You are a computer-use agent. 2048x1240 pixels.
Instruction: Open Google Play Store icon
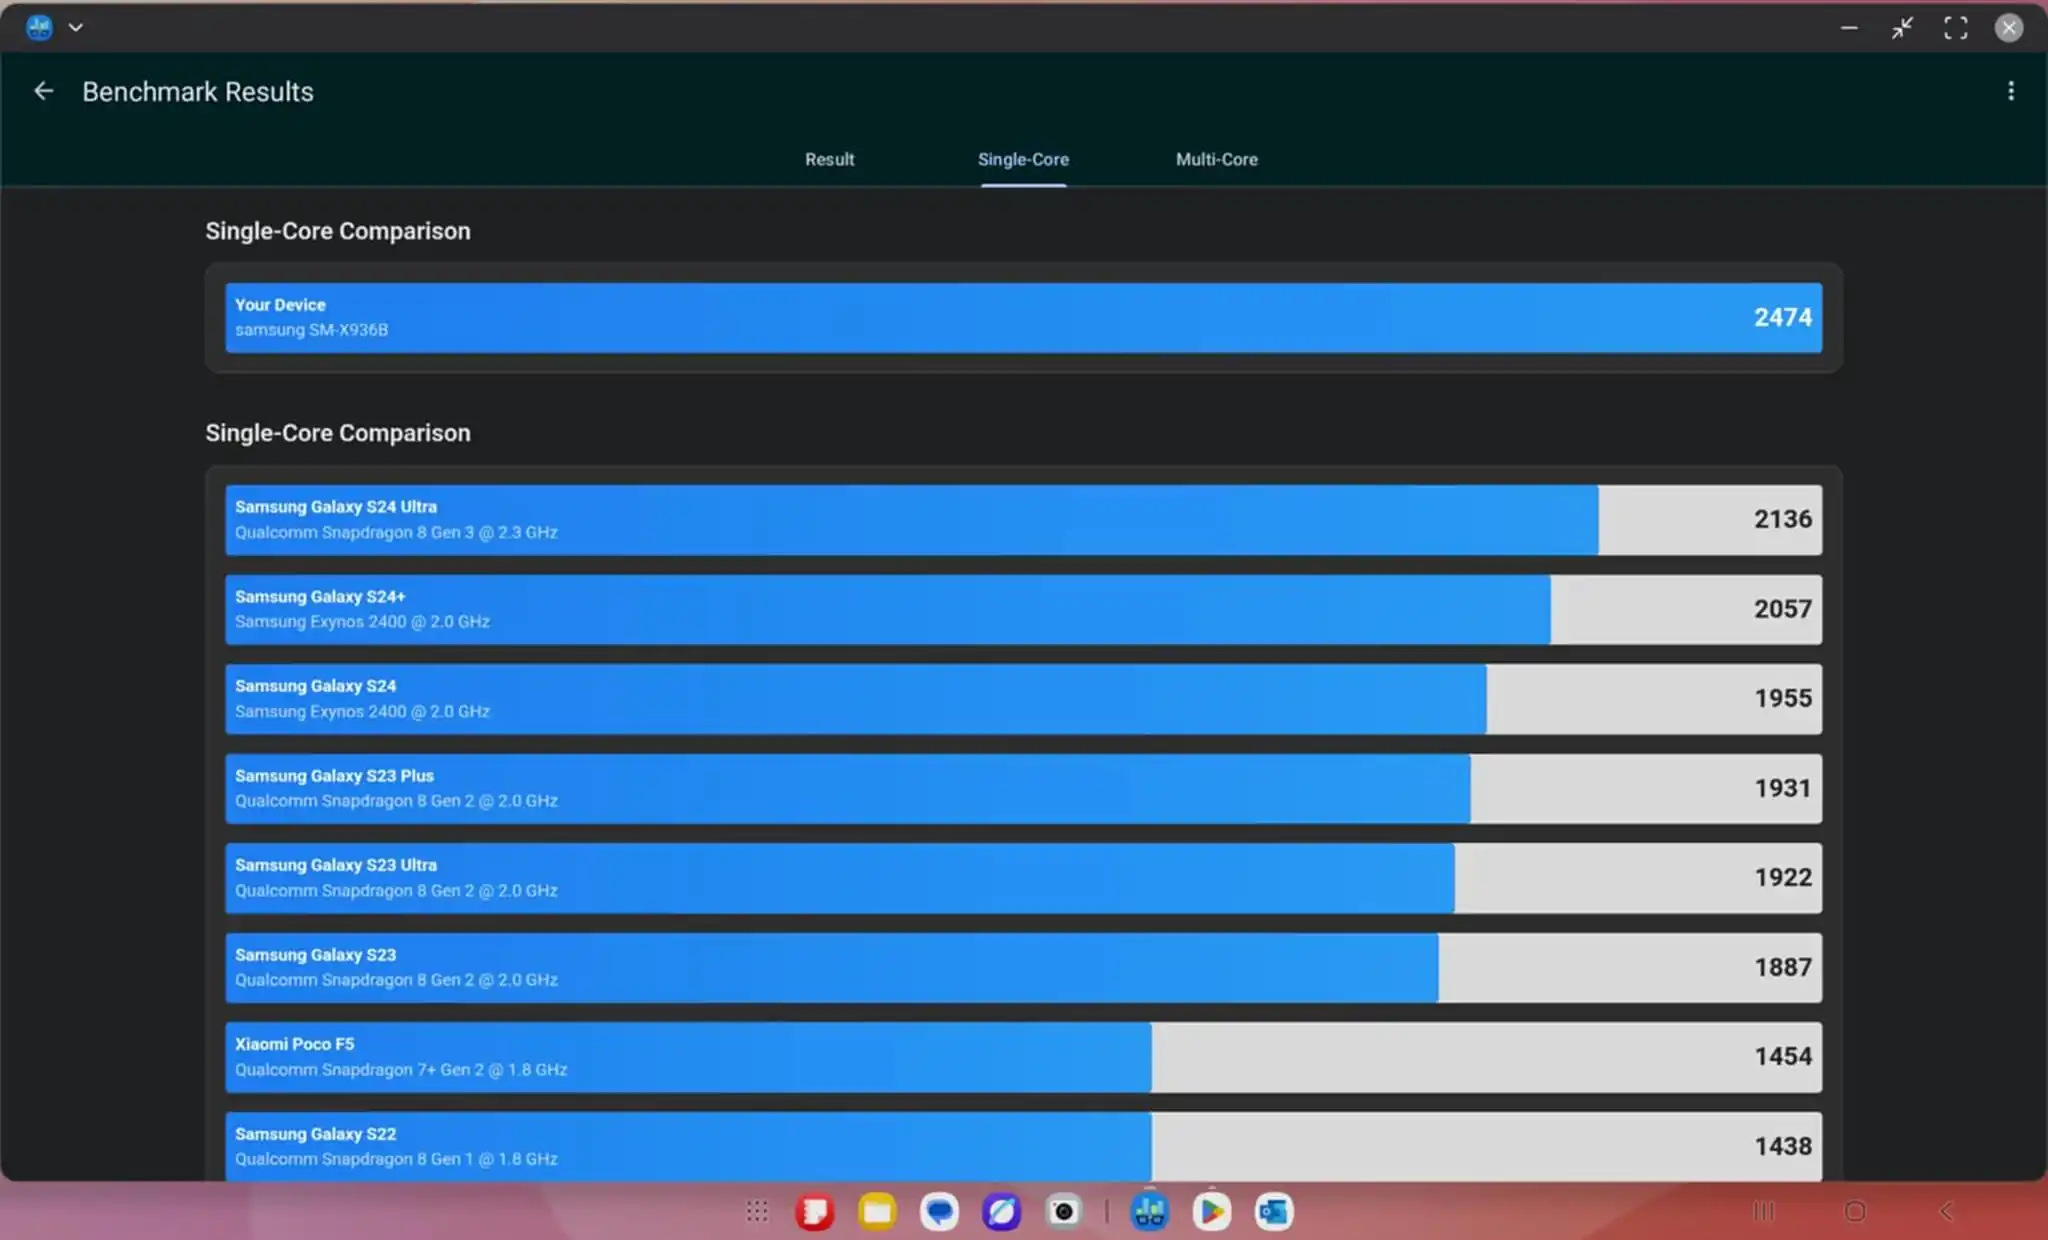coord(1211,1211)
